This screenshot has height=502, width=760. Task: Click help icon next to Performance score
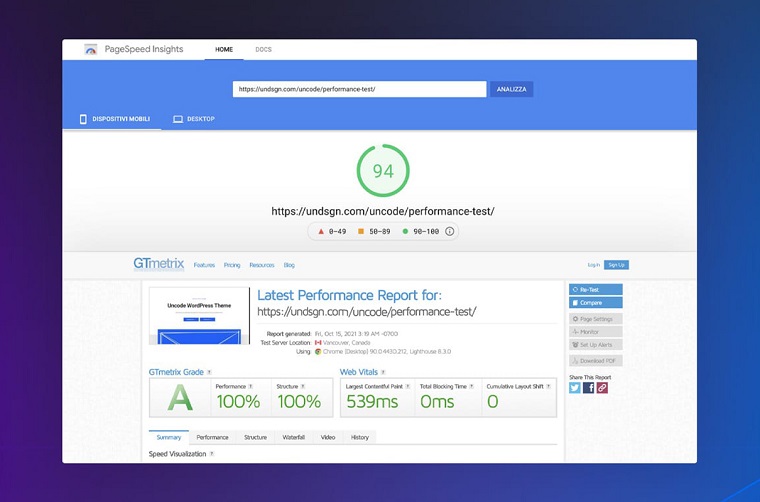[251, 386]
